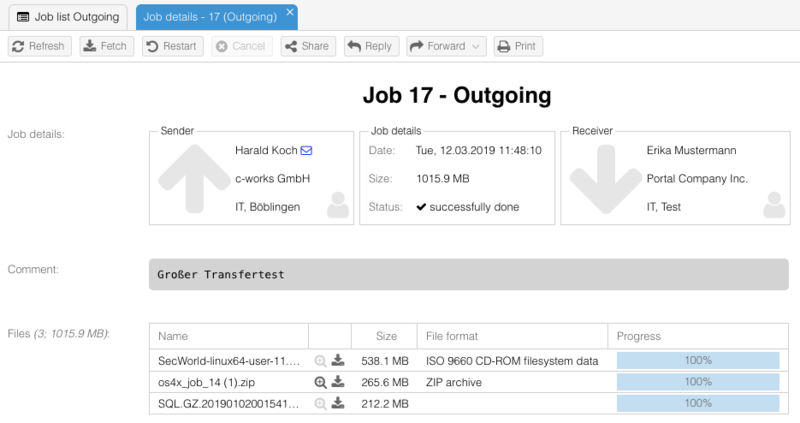Click the Share toolbar button
Image resolution: width=800 pixels, height=423 pixels.
[x=306, y=46]
